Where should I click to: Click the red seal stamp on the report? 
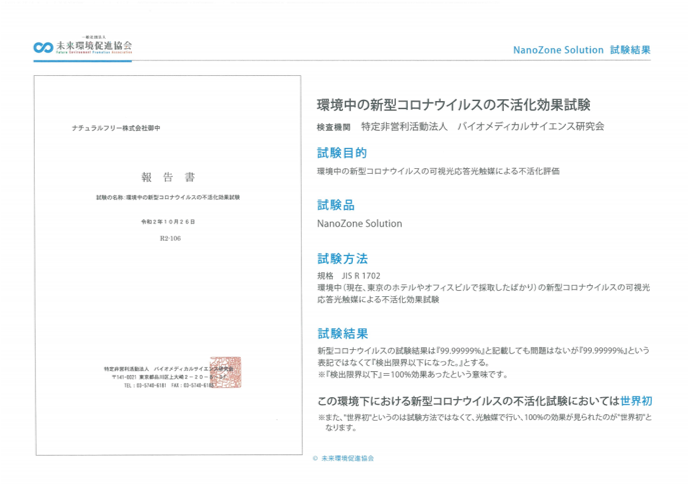[225, 372]
